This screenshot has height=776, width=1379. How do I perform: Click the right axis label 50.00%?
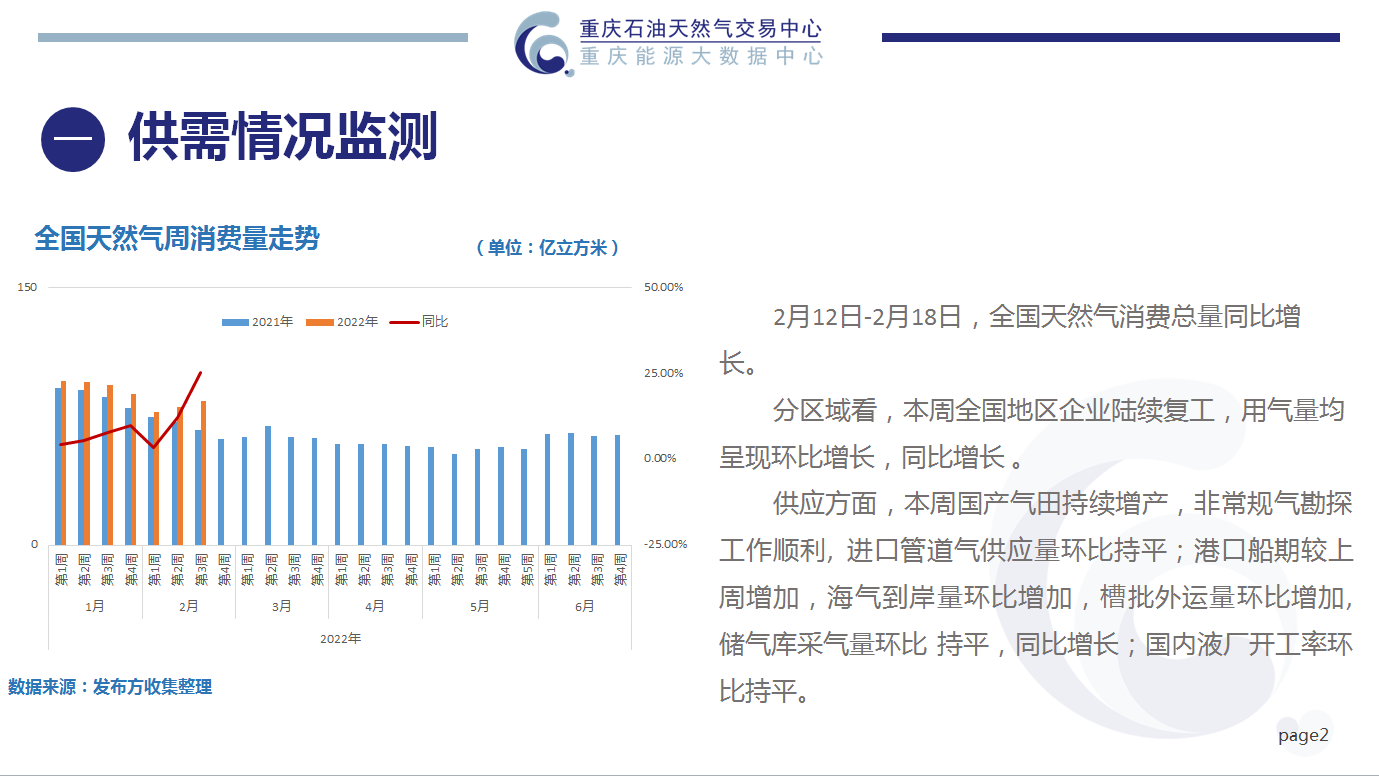coord(663,287)
